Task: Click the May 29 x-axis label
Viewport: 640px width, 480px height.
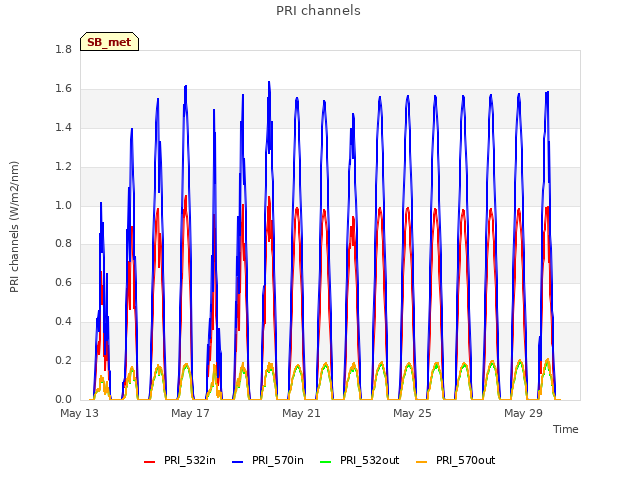Action: tap(523, 413)
